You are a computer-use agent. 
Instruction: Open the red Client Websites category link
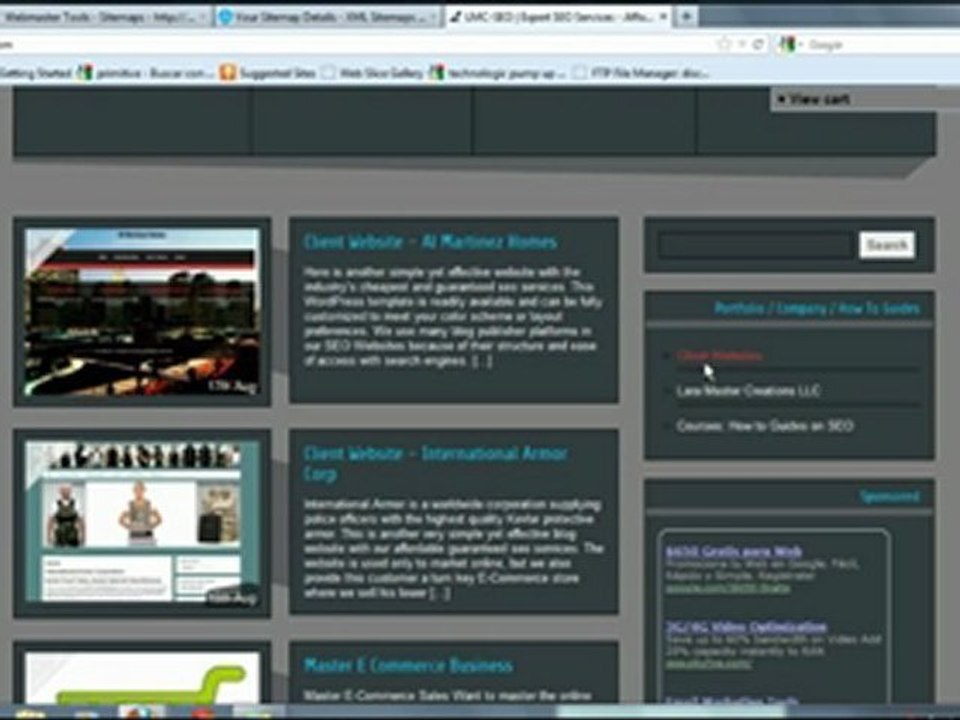click(x=719, y=356)
